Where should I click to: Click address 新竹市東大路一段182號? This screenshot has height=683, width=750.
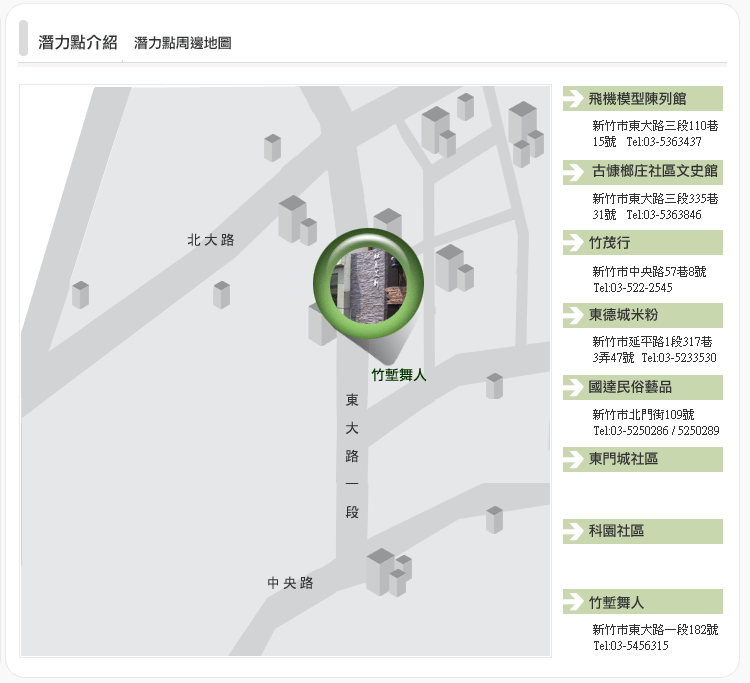tap(655, 629)
